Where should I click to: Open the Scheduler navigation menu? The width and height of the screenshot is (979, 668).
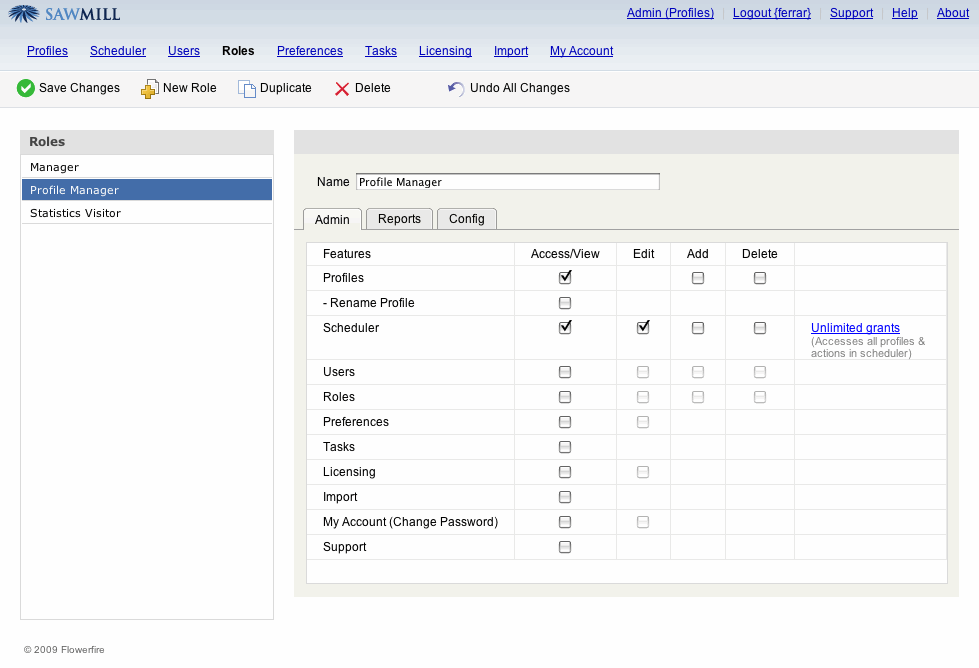click(118, 51)
